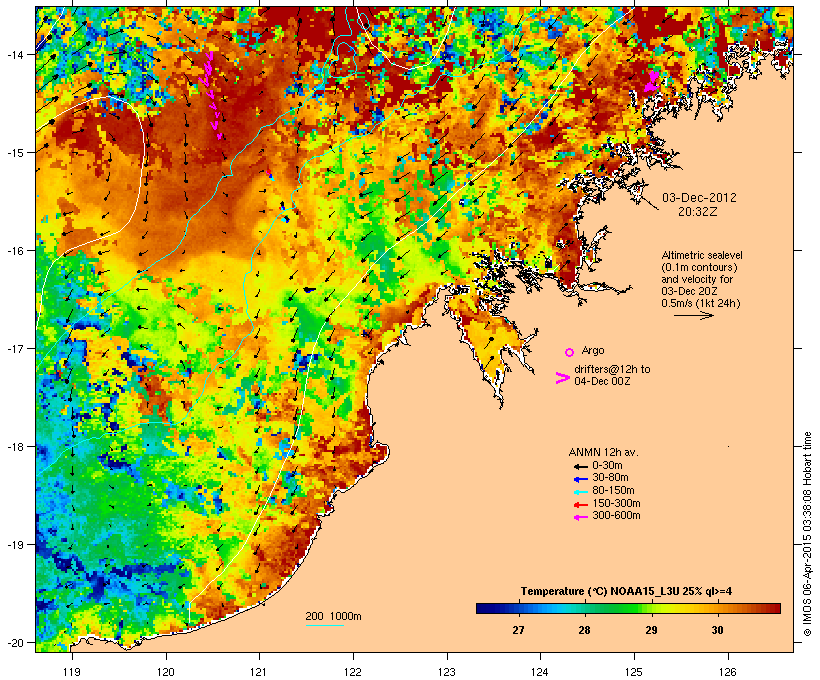Click the '300-600m' depth label
This screenshot has width=820, height=680.
click(x=616, y=516)
